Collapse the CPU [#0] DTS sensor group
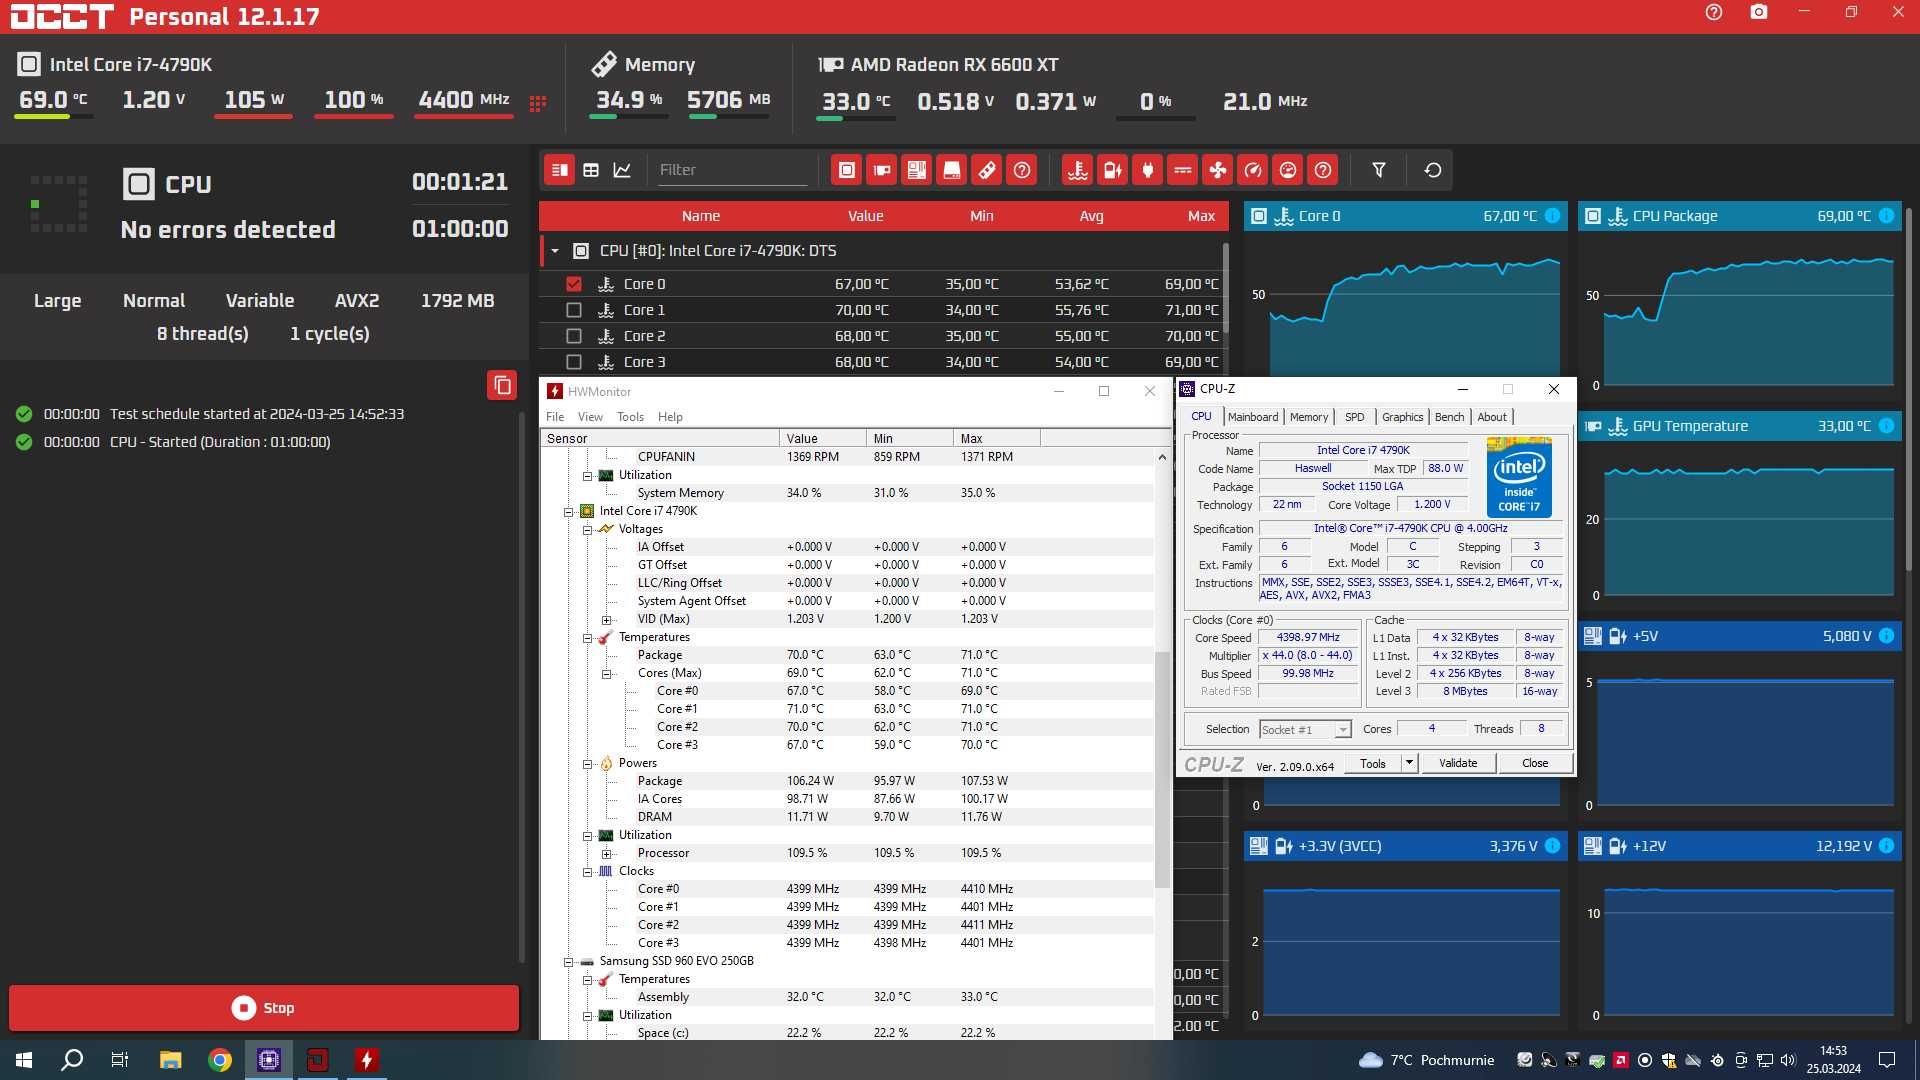This screenshot has width=1920, height=1080. coord(555,251)
